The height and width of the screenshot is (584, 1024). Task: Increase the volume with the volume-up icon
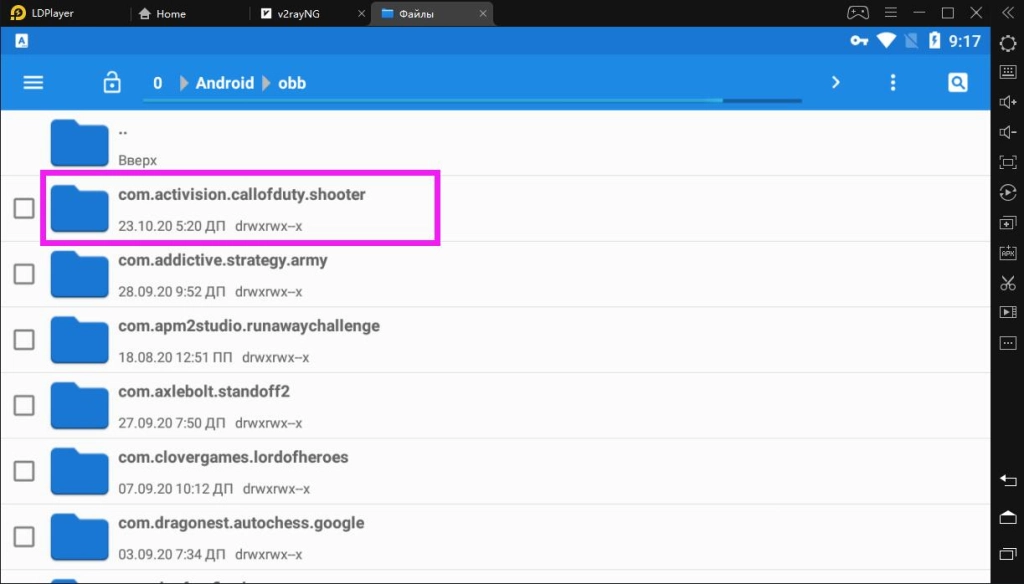[1008, 101]
